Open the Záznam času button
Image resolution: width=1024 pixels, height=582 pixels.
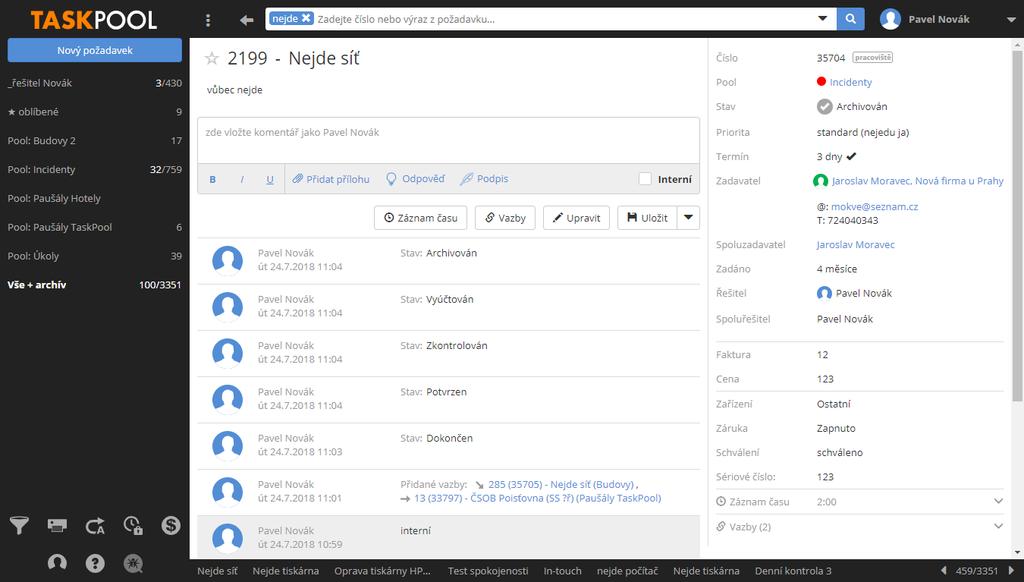tap(421, 218)
